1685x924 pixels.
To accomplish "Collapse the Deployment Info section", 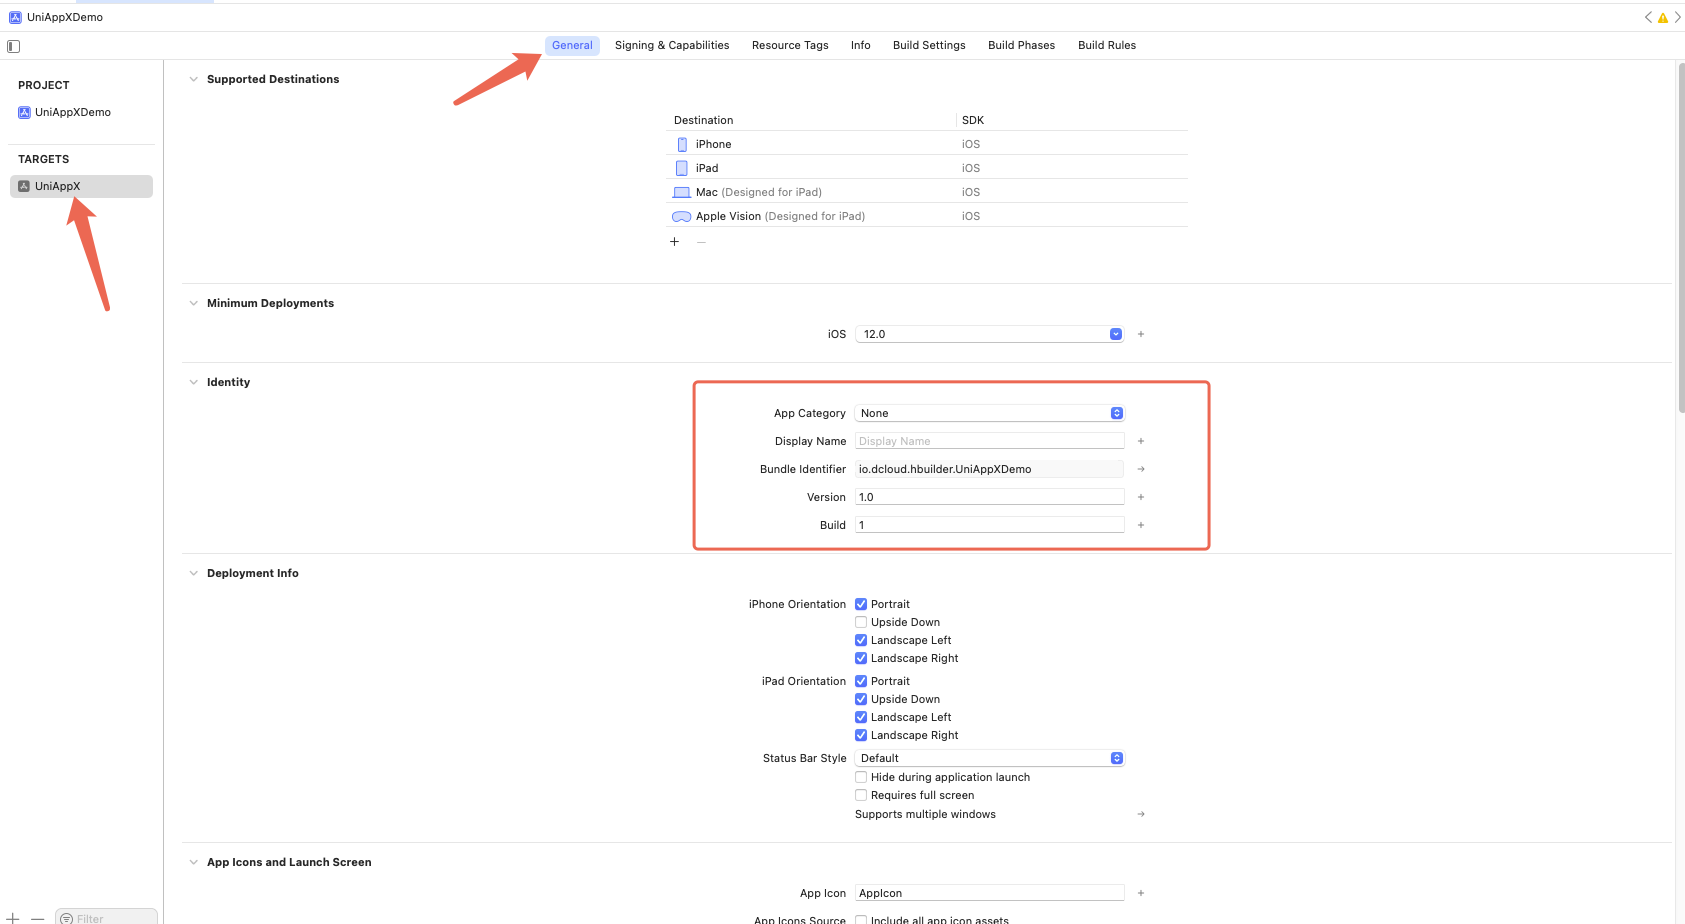I will click(193, 573).
